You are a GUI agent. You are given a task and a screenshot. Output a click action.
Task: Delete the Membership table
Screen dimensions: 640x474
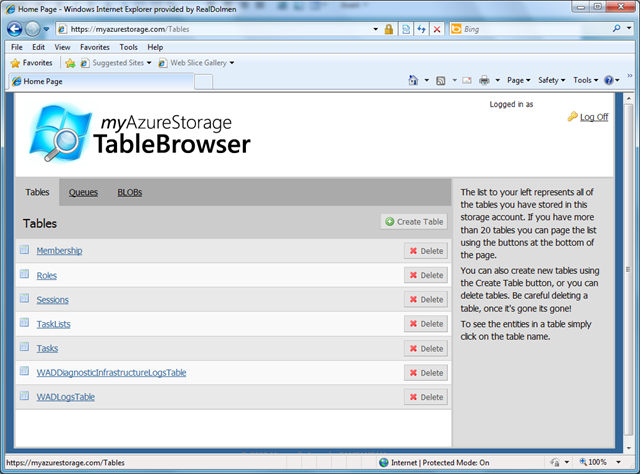[426, 251]
